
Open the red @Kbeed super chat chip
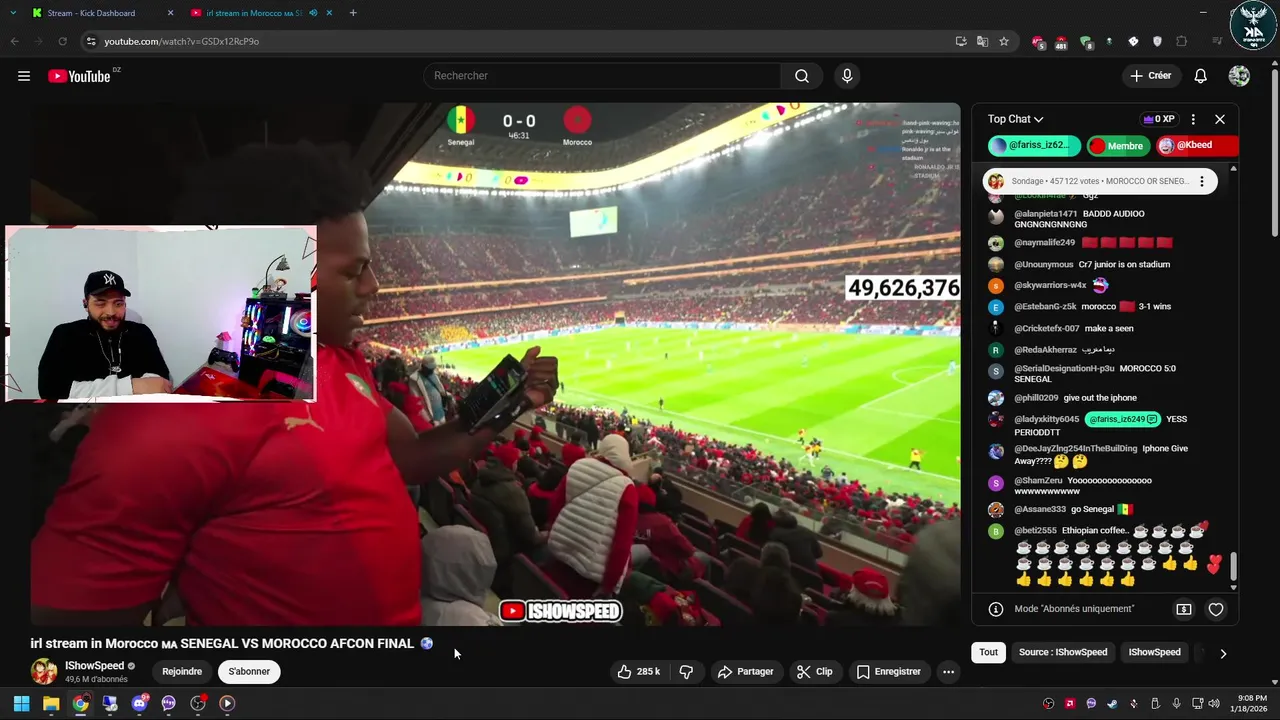point(1197,145)
